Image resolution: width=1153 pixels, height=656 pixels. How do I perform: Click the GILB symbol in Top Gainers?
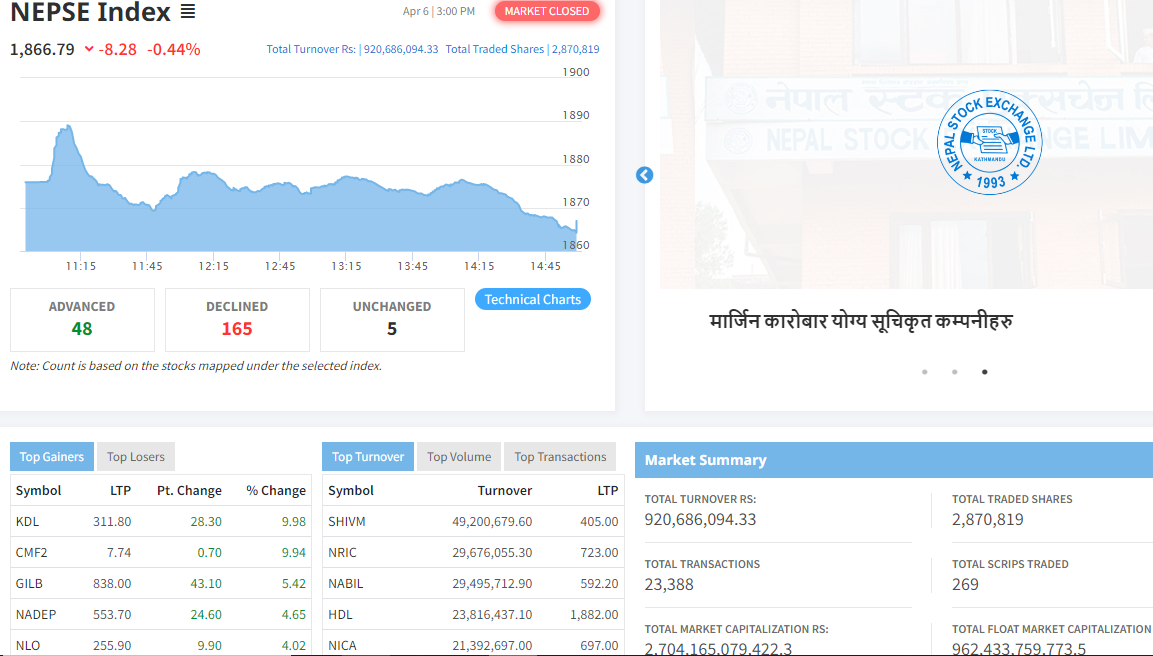click(x=29, y=583)
